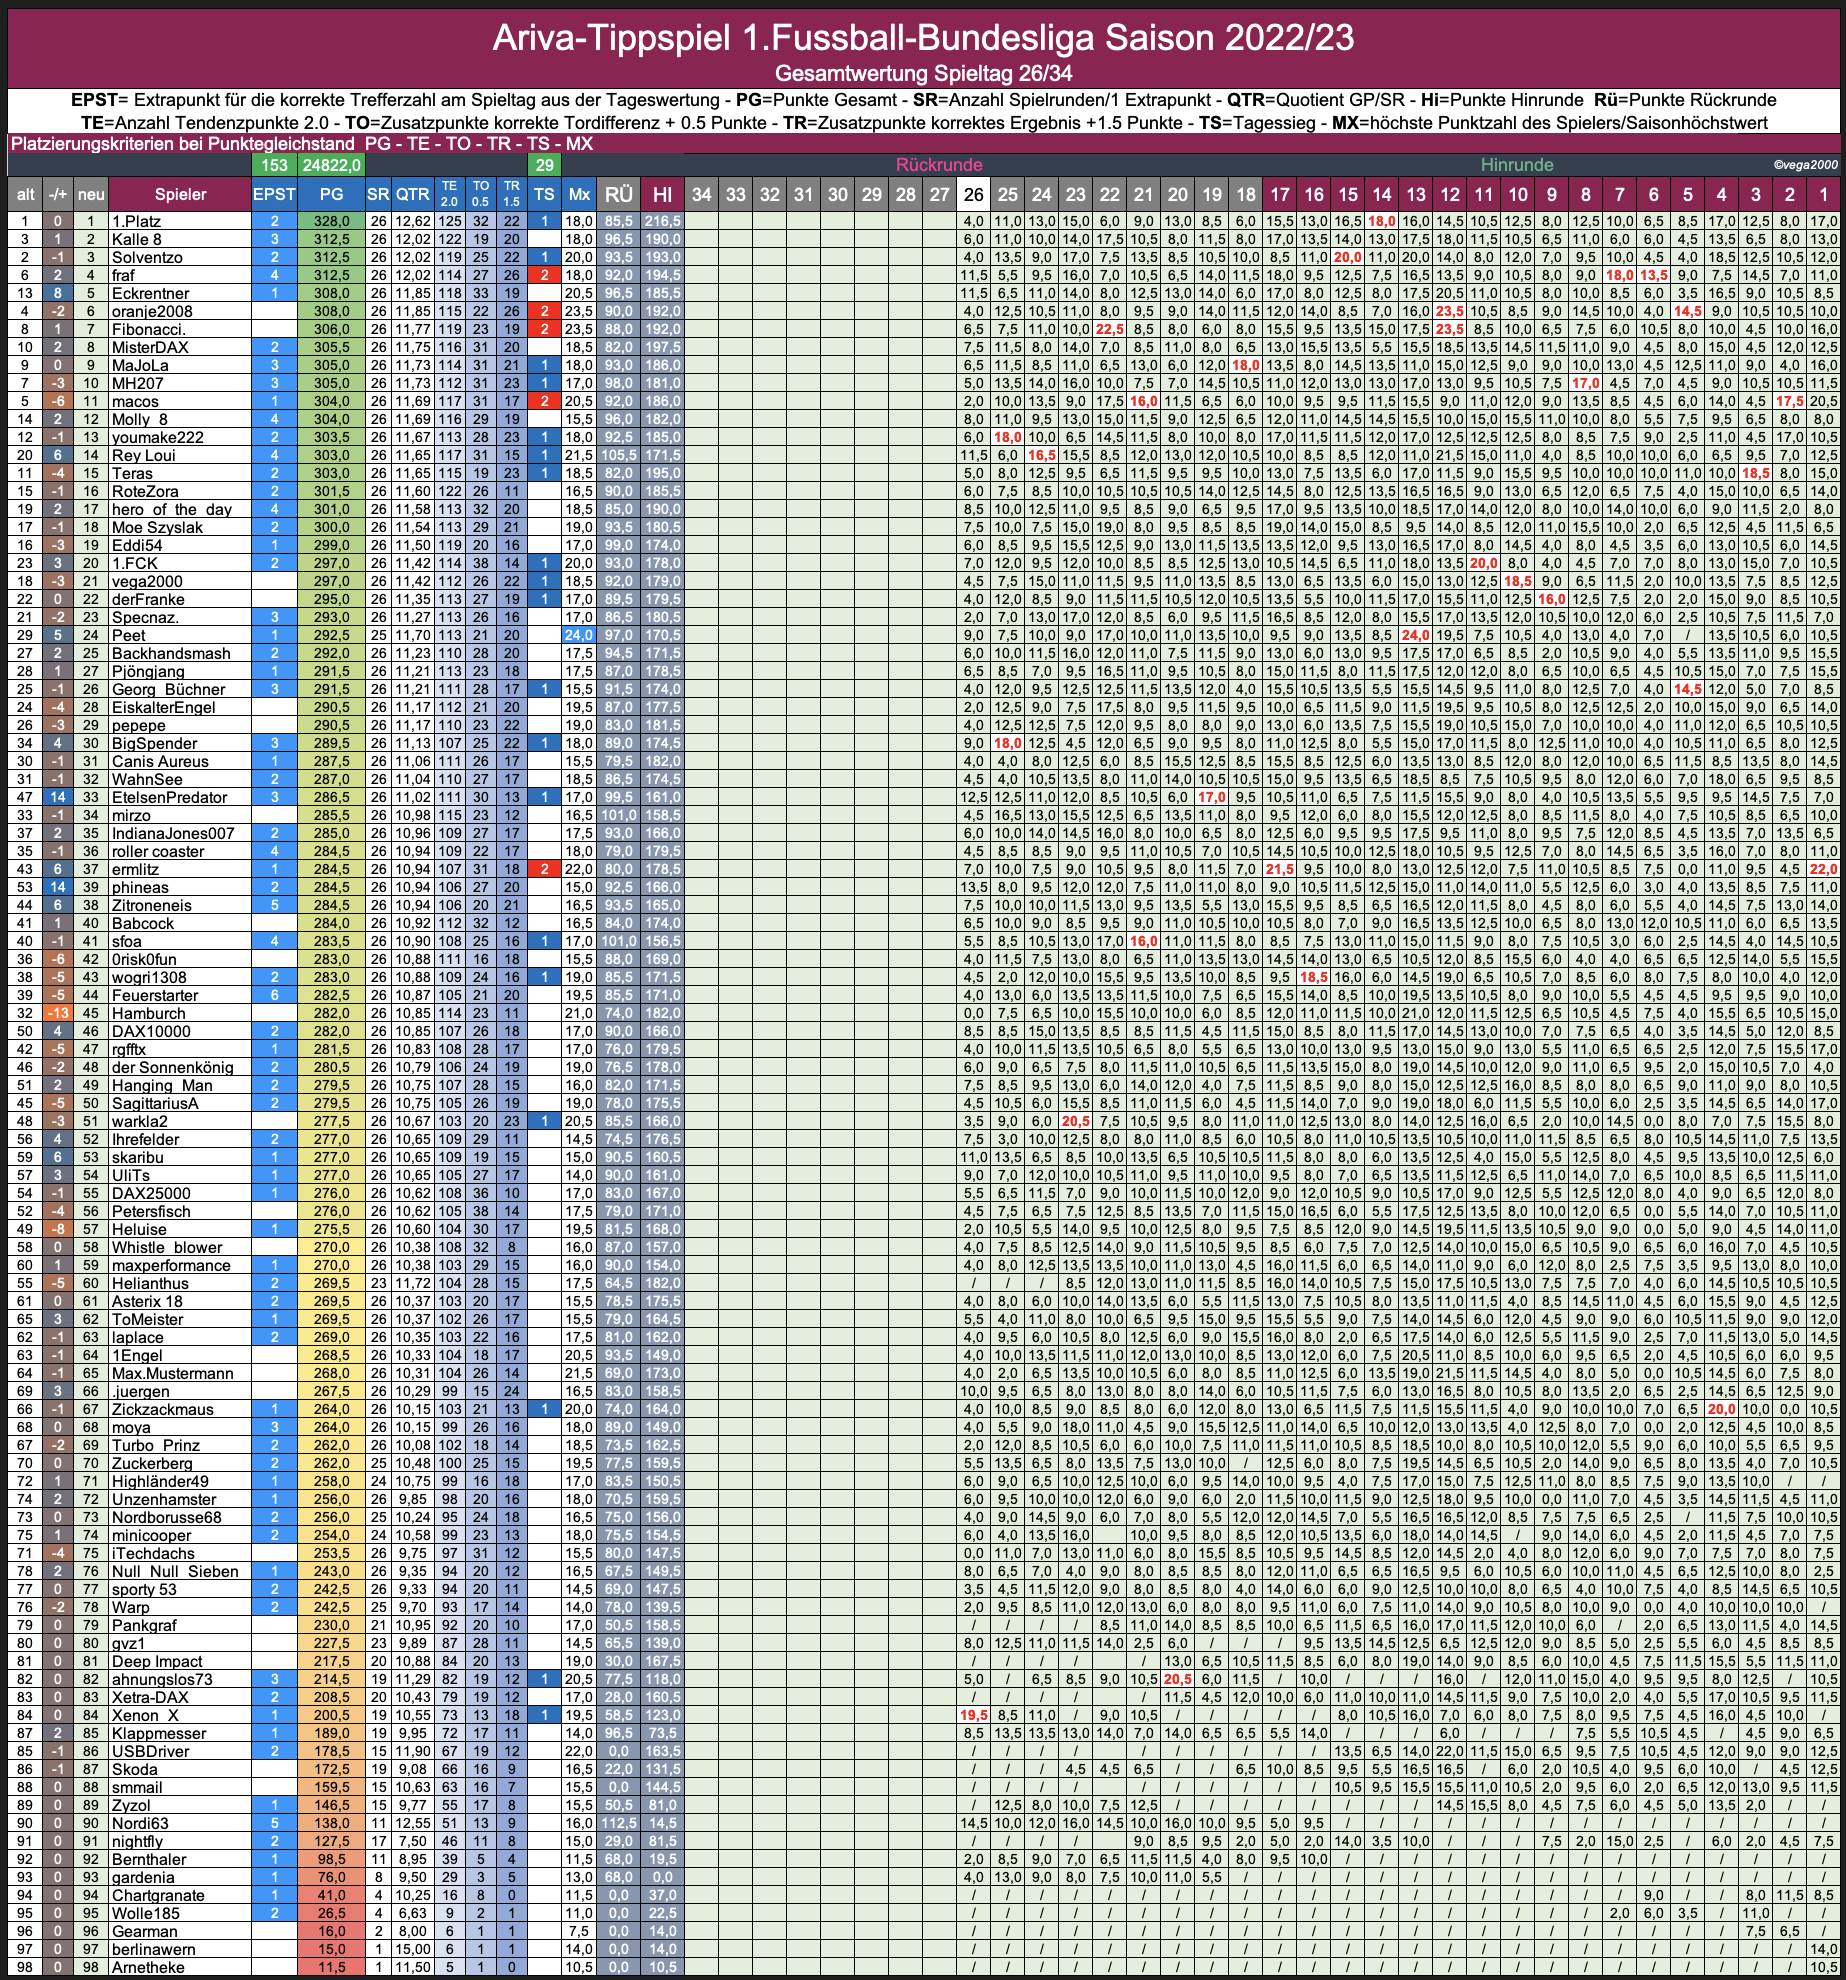Select player name EtelsenPredator

click(169, 797)
